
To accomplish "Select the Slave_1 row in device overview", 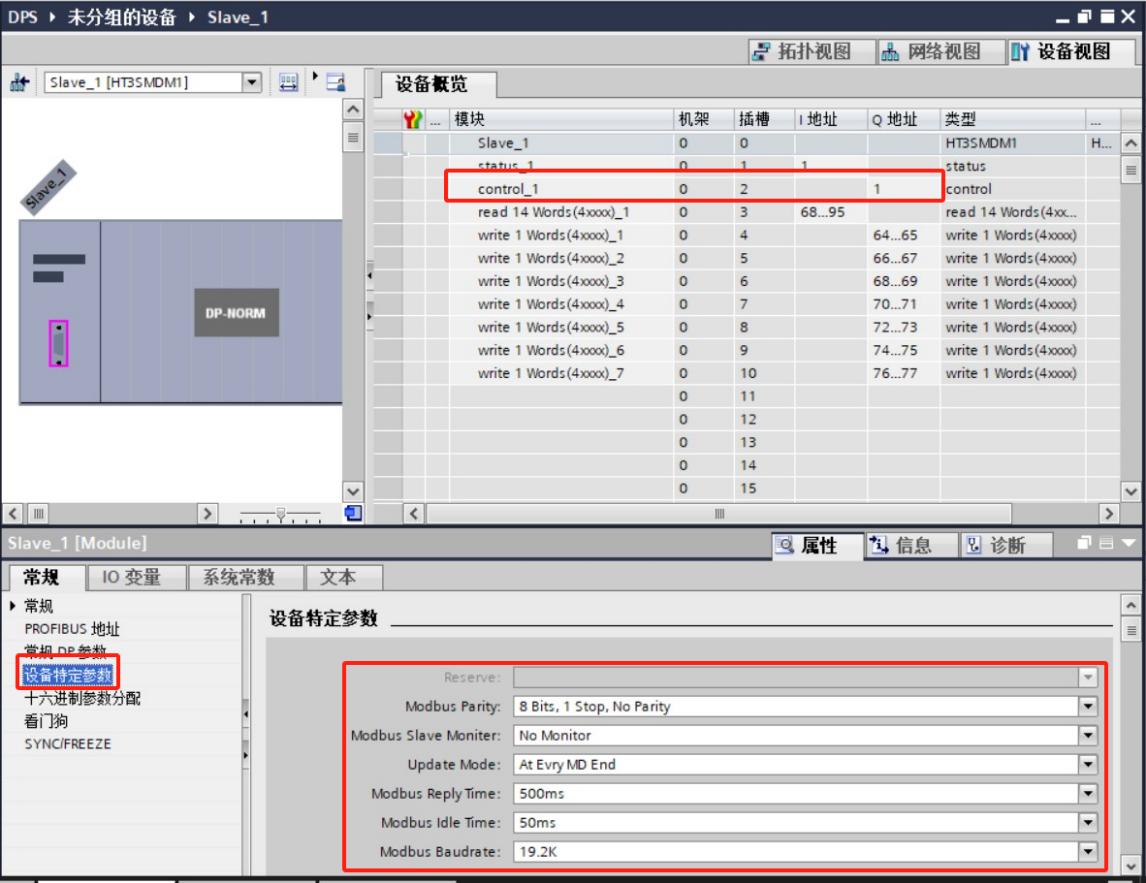I will (745, 143).
